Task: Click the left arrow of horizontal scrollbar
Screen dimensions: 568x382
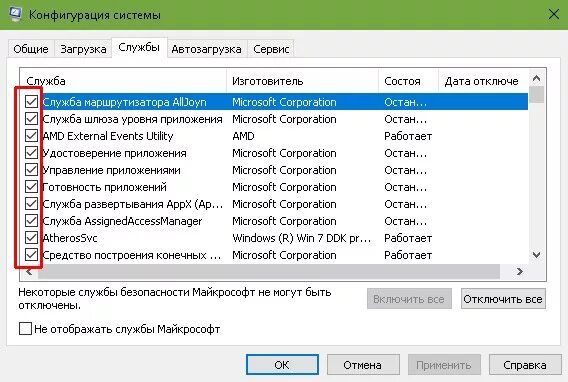Action: (x=29, y=272)
